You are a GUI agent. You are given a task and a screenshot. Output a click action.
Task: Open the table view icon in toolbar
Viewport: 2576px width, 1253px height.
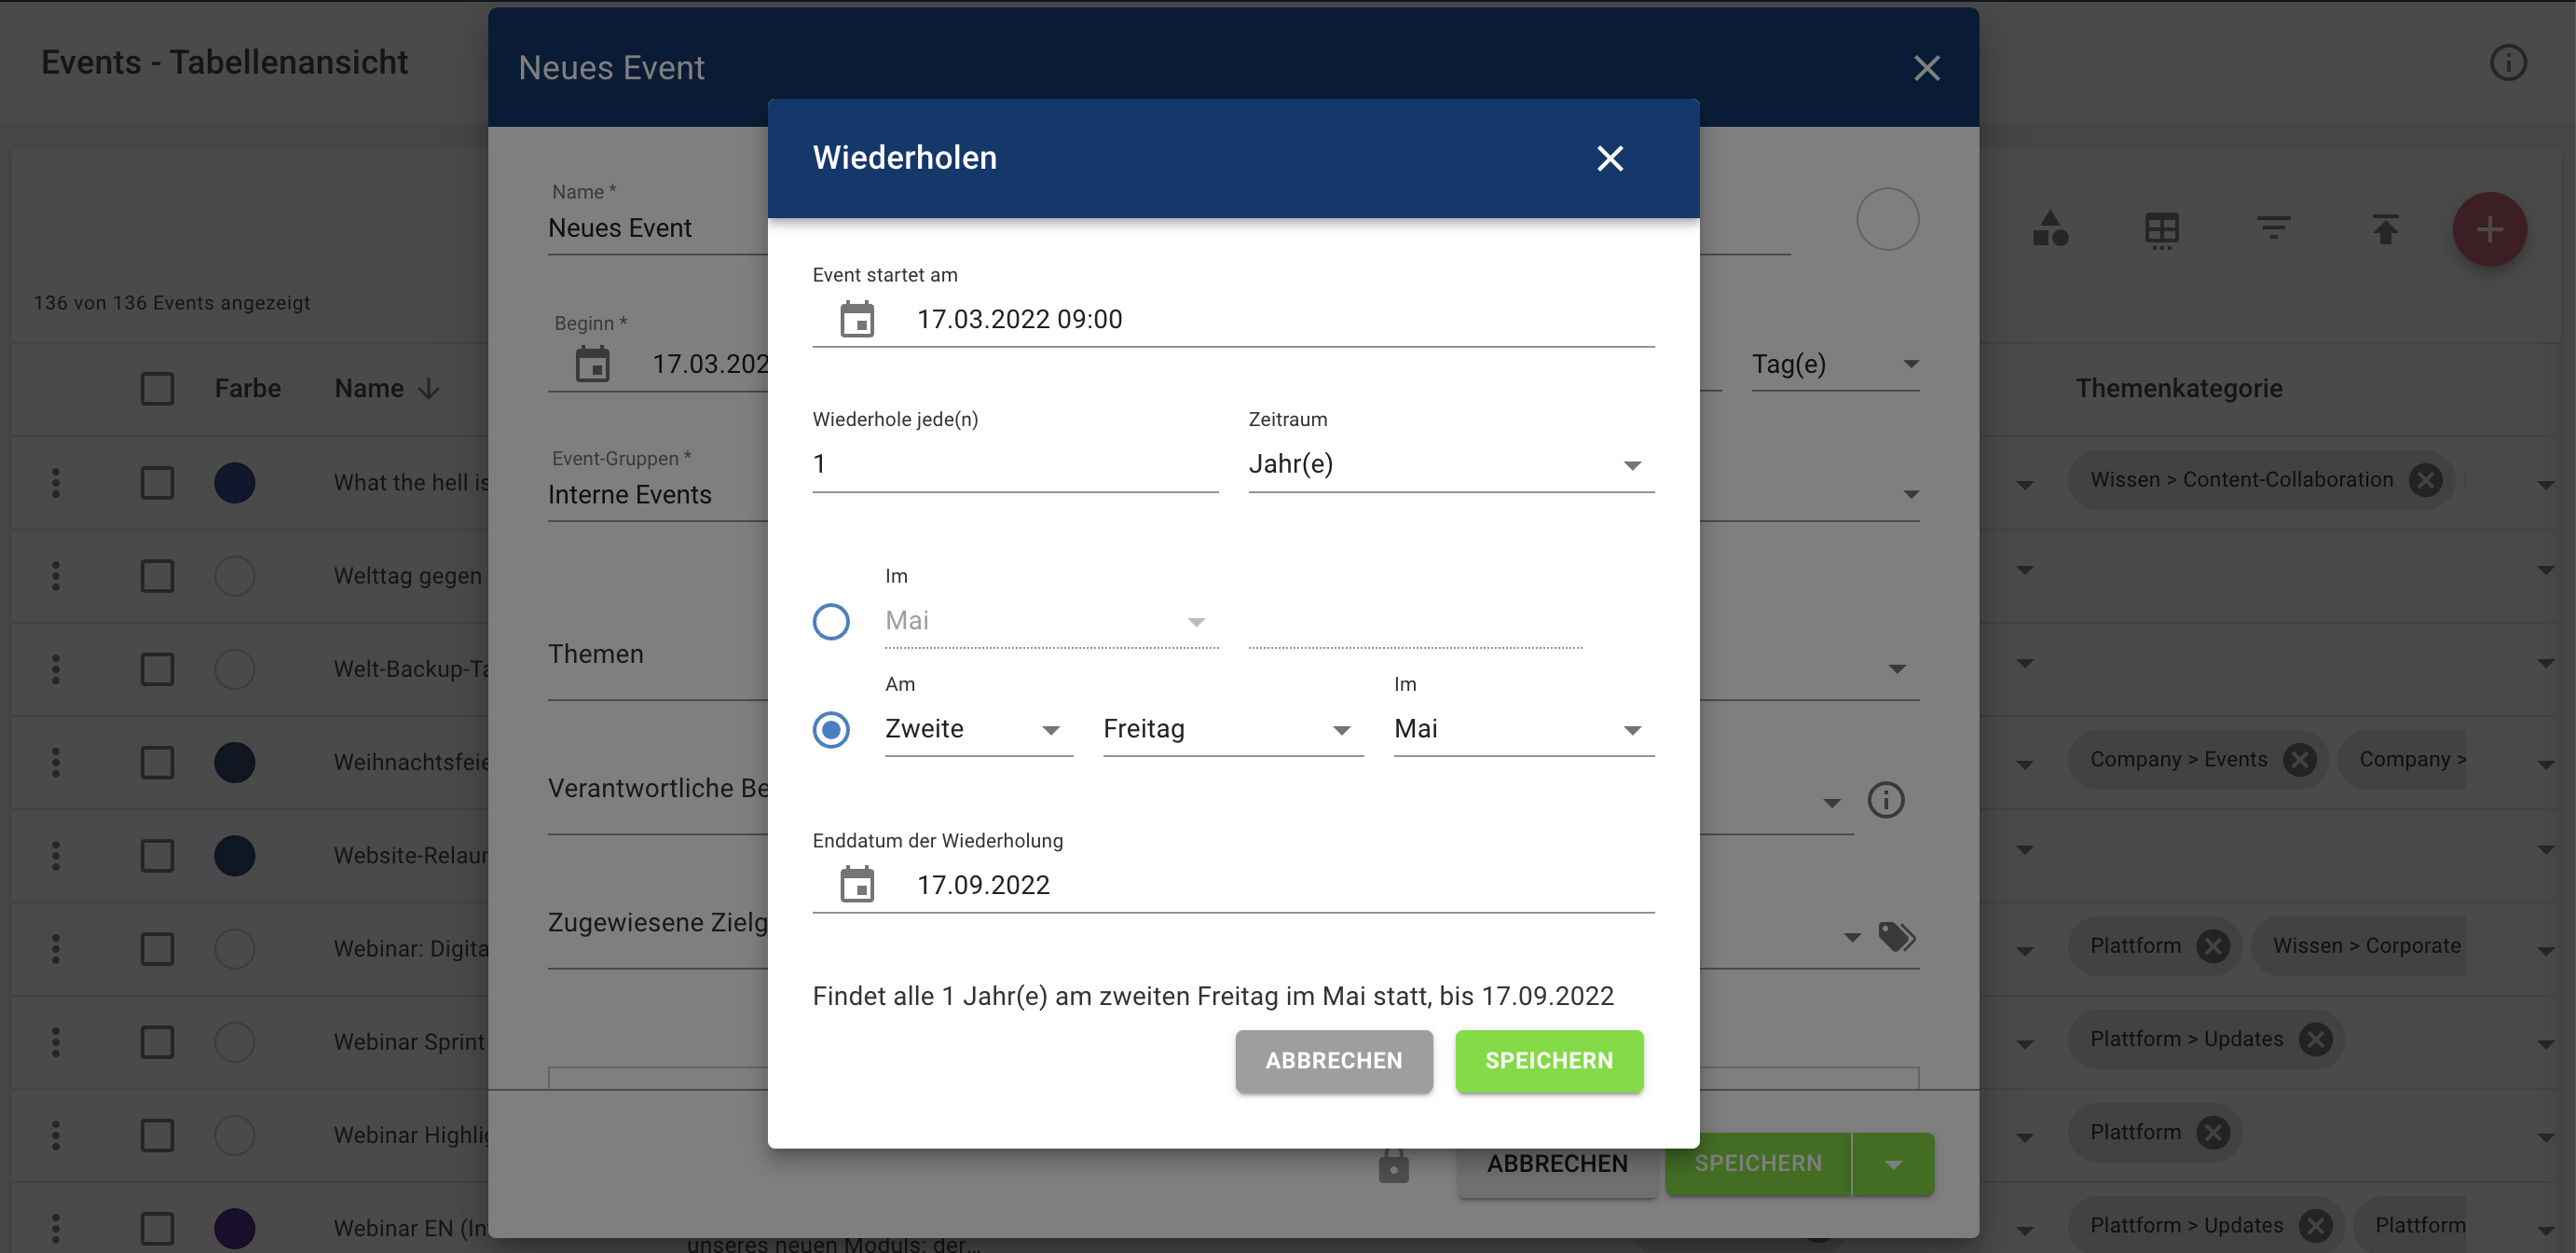coord(2161,229)
